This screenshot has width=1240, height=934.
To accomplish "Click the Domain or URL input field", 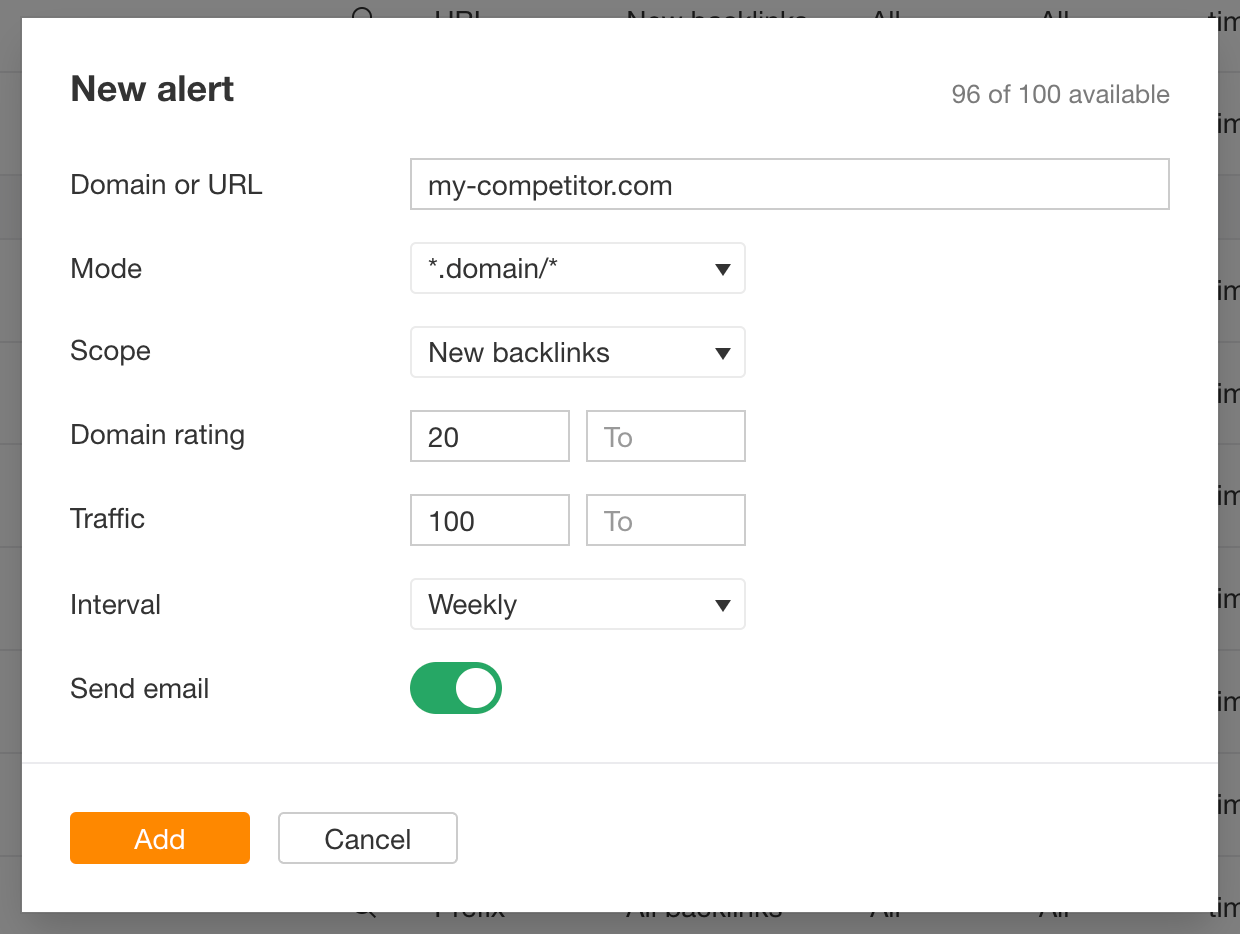I will click(789, 184).
